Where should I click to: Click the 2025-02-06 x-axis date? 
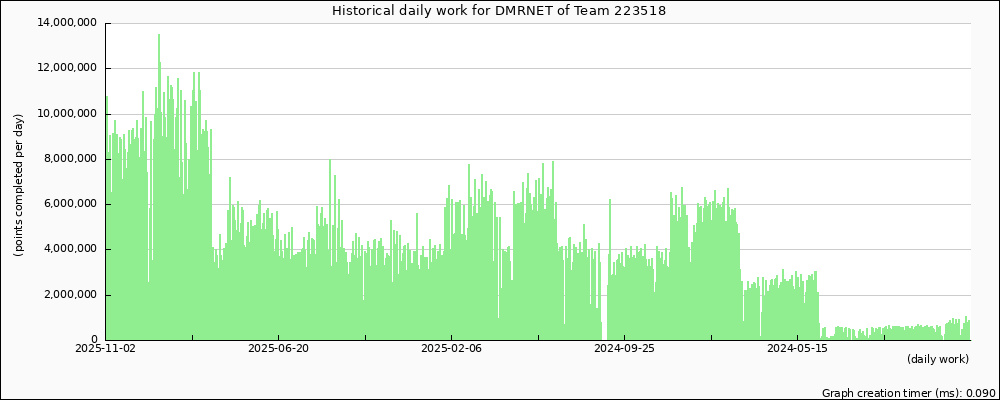pyautogui.click(x=451, y=349)
